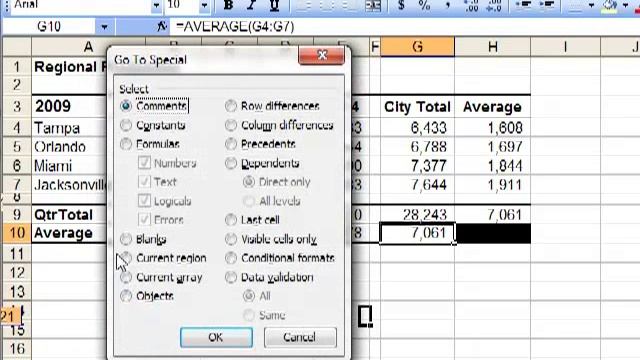Click the Insert Function fx icon
The width and height of the screenshot is (640, 360).
162,27
